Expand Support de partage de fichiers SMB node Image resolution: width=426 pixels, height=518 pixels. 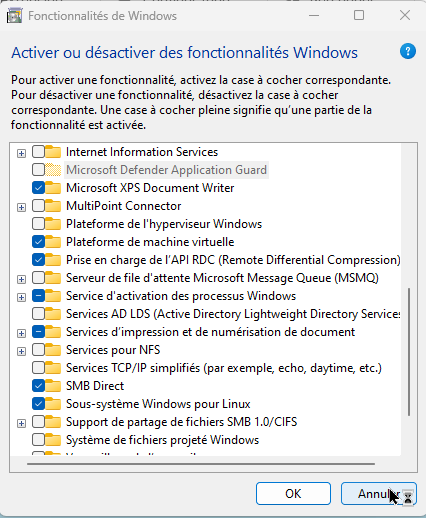(x=21, y=423)
